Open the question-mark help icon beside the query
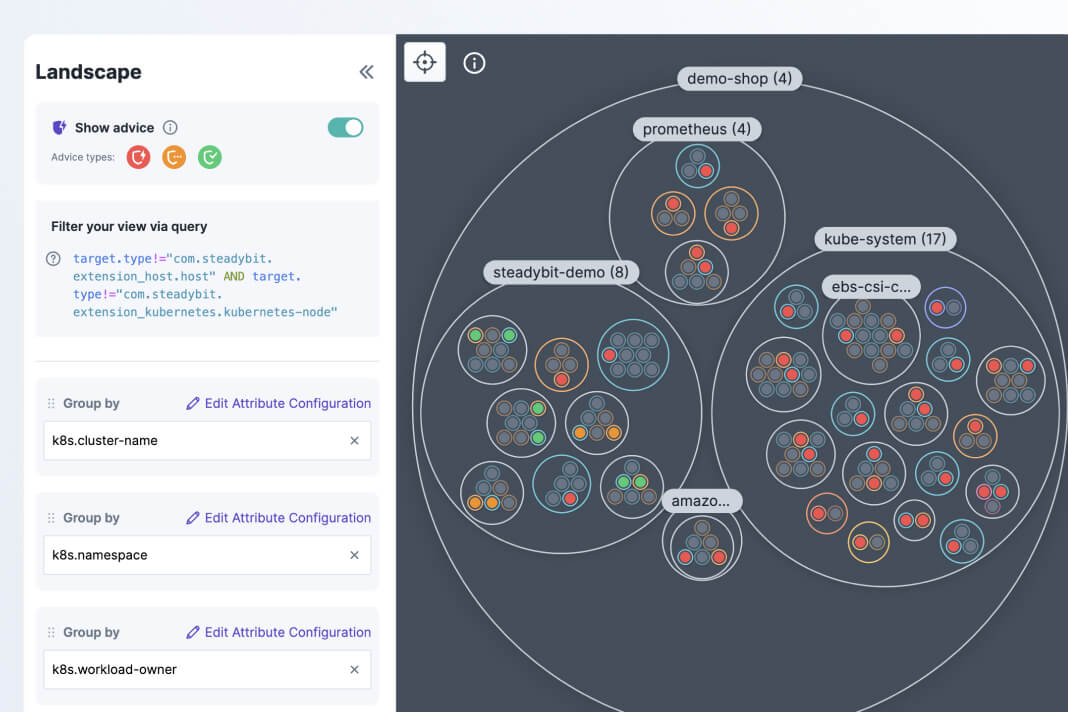This screenshot has height=712, width=1068. [53, 258]
